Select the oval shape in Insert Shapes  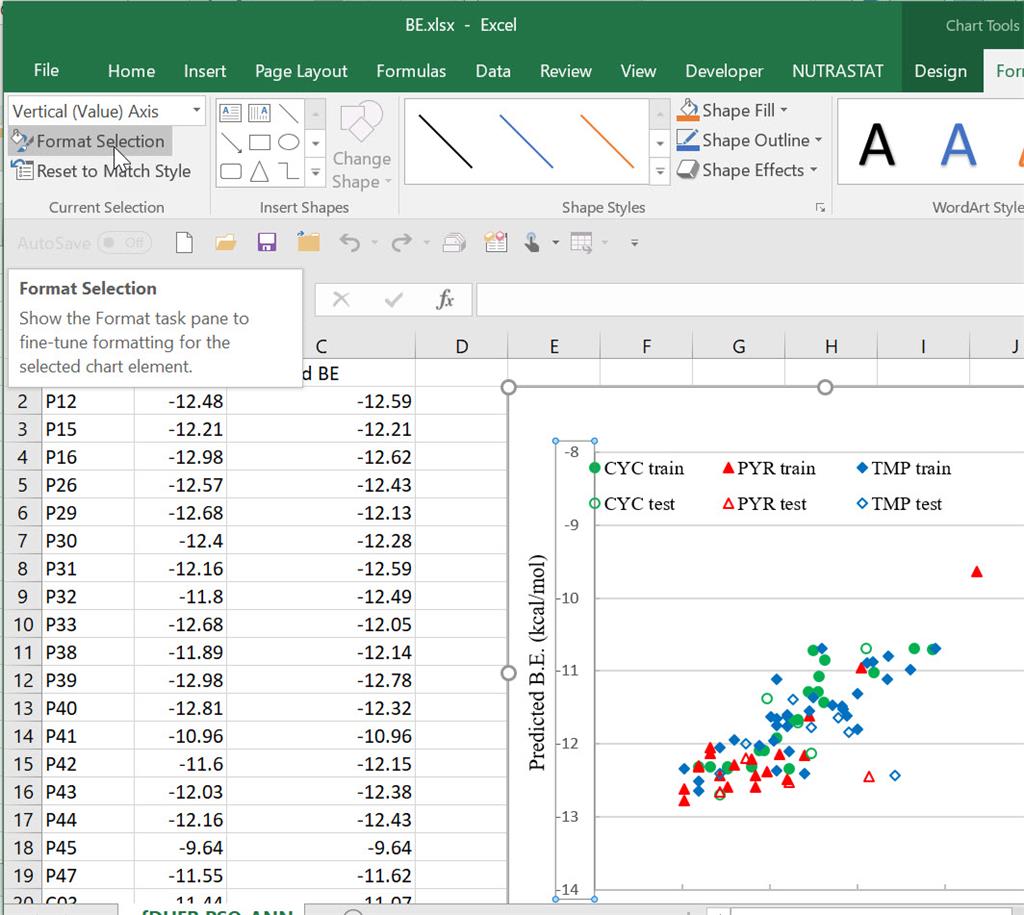click(289, 143)
